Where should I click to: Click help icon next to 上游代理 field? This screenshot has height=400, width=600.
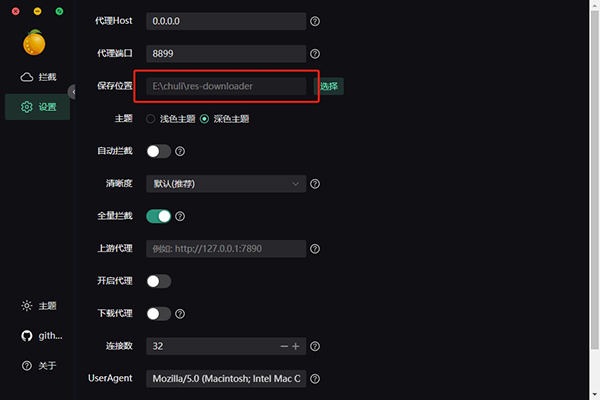click(x=315, y=249)
